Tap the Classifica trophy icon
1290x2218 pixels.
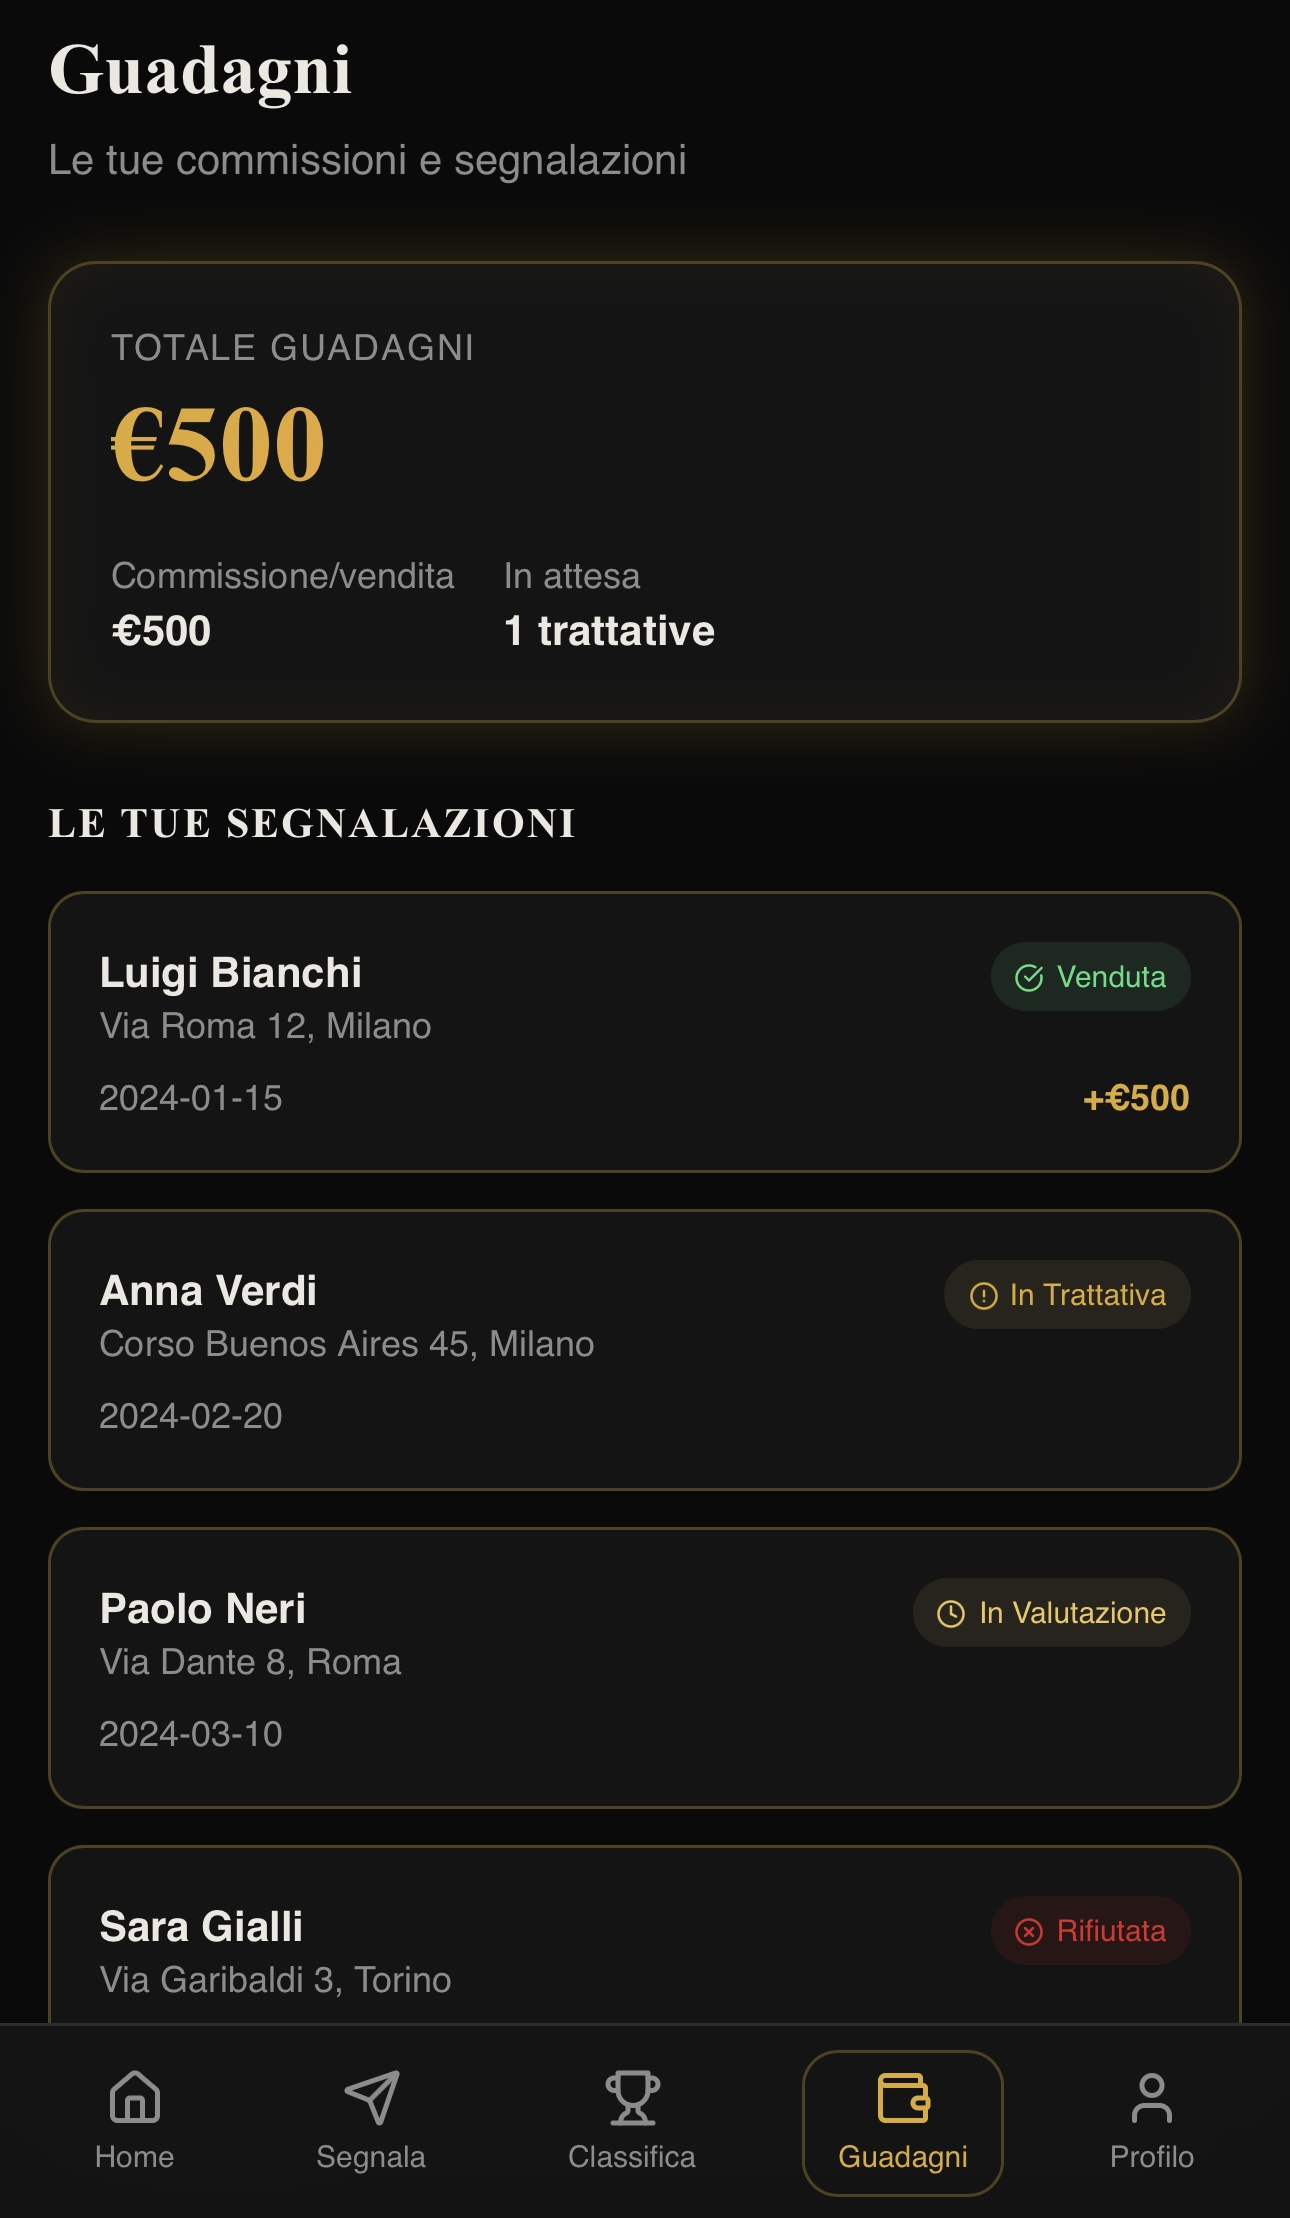[632, 2096]
